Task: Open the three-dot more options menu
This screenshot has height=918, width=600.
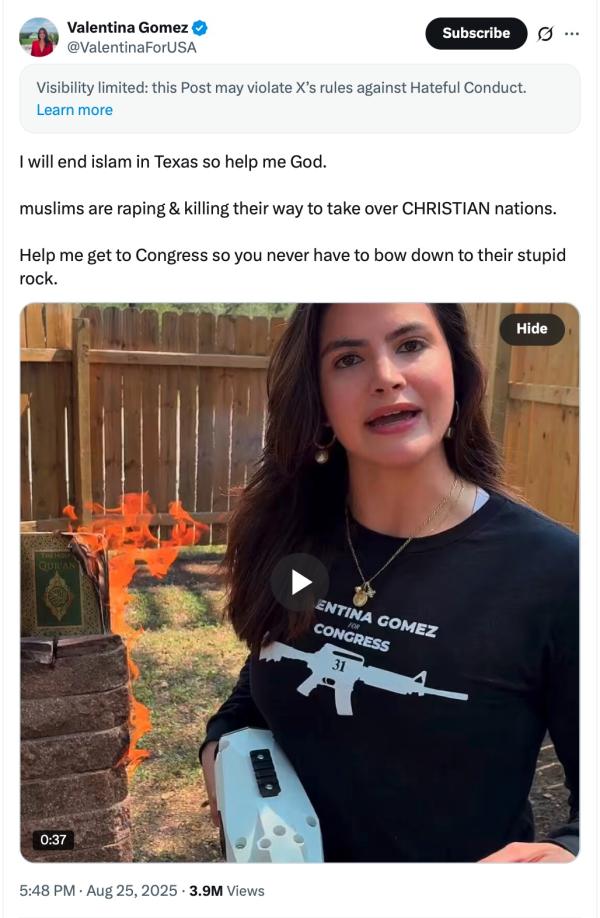Action: point(572,34)
